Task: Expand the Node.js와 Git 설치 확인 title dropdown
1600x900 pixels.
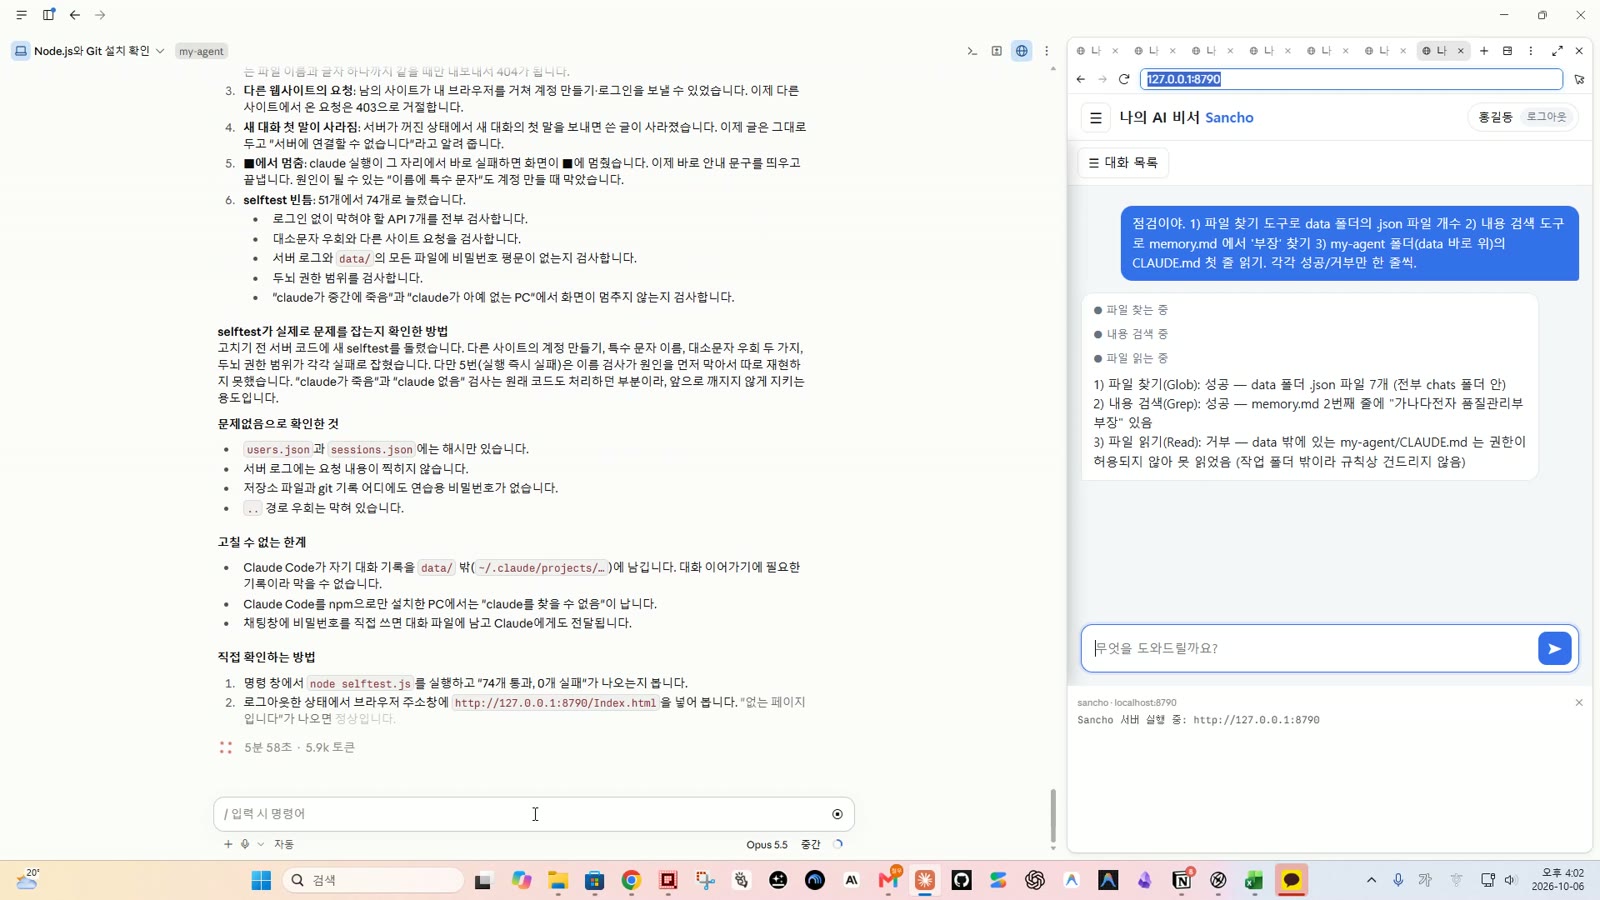Action: tap(160, 51)
